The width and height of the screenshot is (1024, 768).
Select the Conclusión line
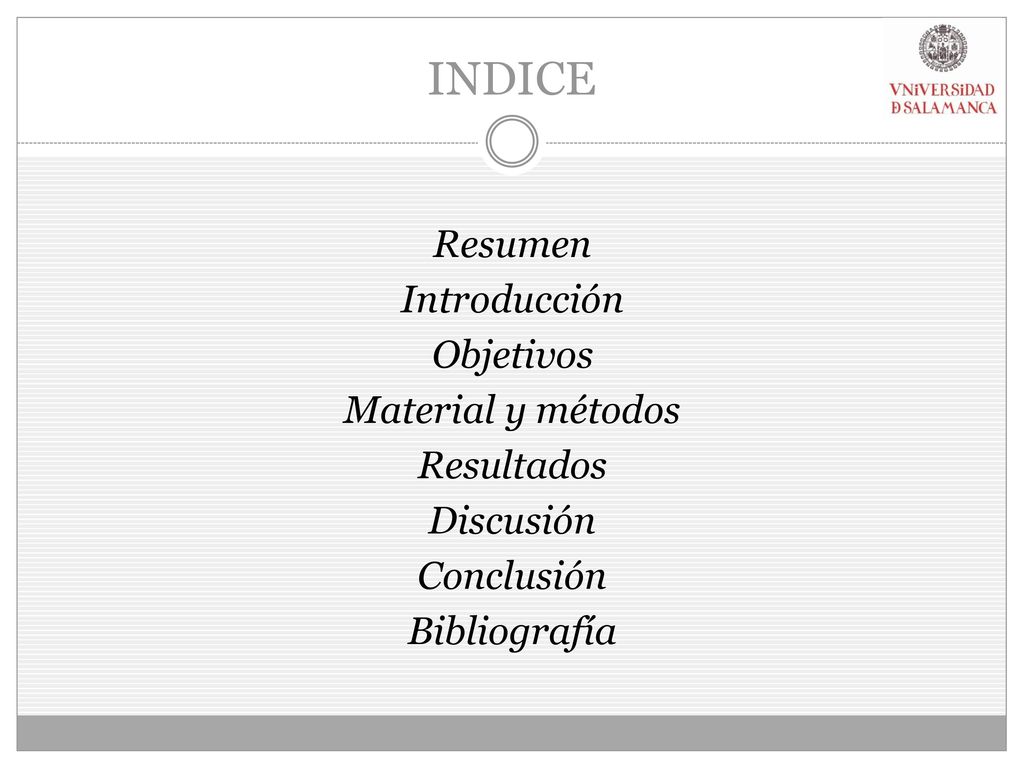click(x=512, y=576)
